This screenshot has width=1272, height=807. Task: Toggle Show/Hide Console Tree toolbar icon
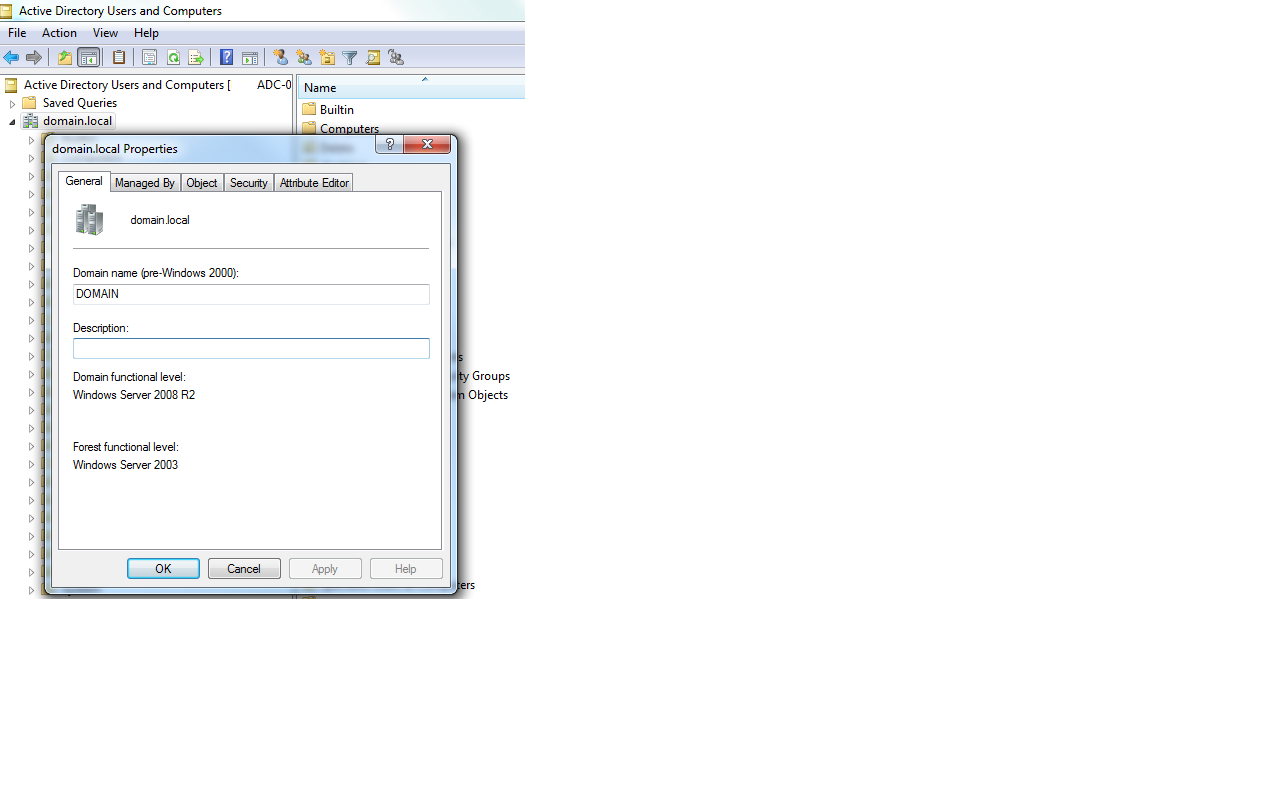tap(89, 58)
